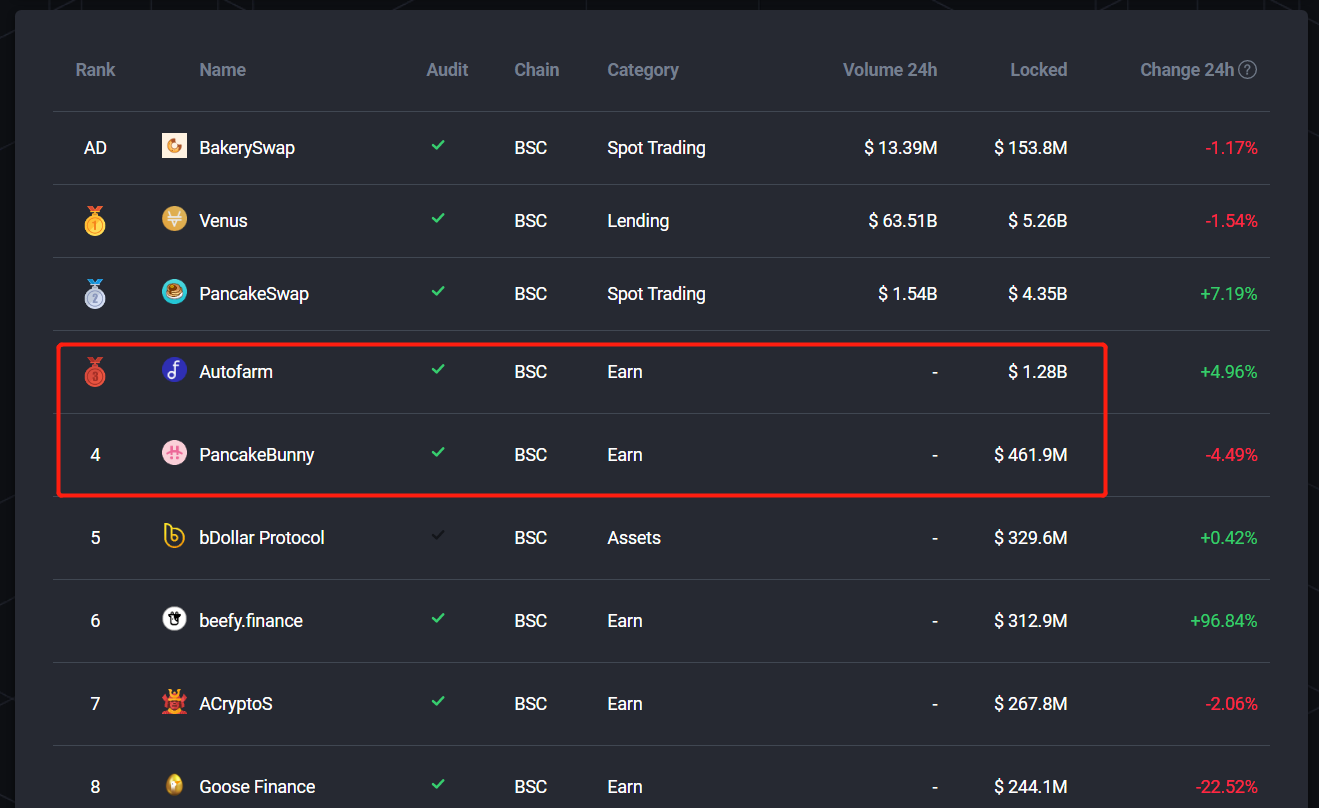
Task: Click the Rank column header
Action: 95,70
